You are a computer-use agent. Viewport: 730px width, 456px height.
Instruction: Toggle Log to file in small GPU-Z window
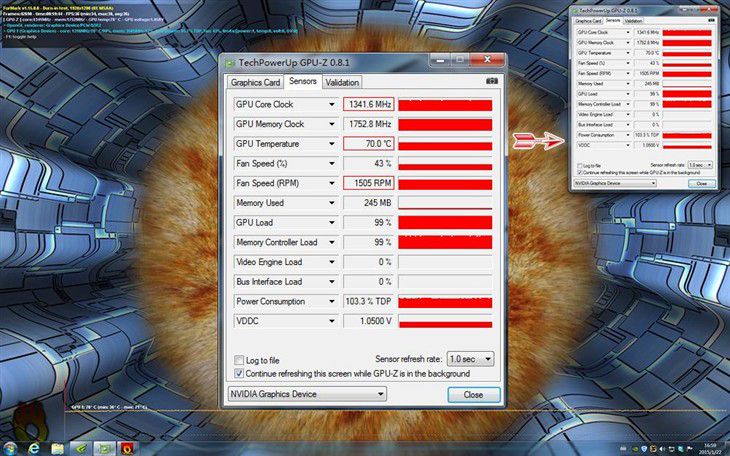pos(580,166)
